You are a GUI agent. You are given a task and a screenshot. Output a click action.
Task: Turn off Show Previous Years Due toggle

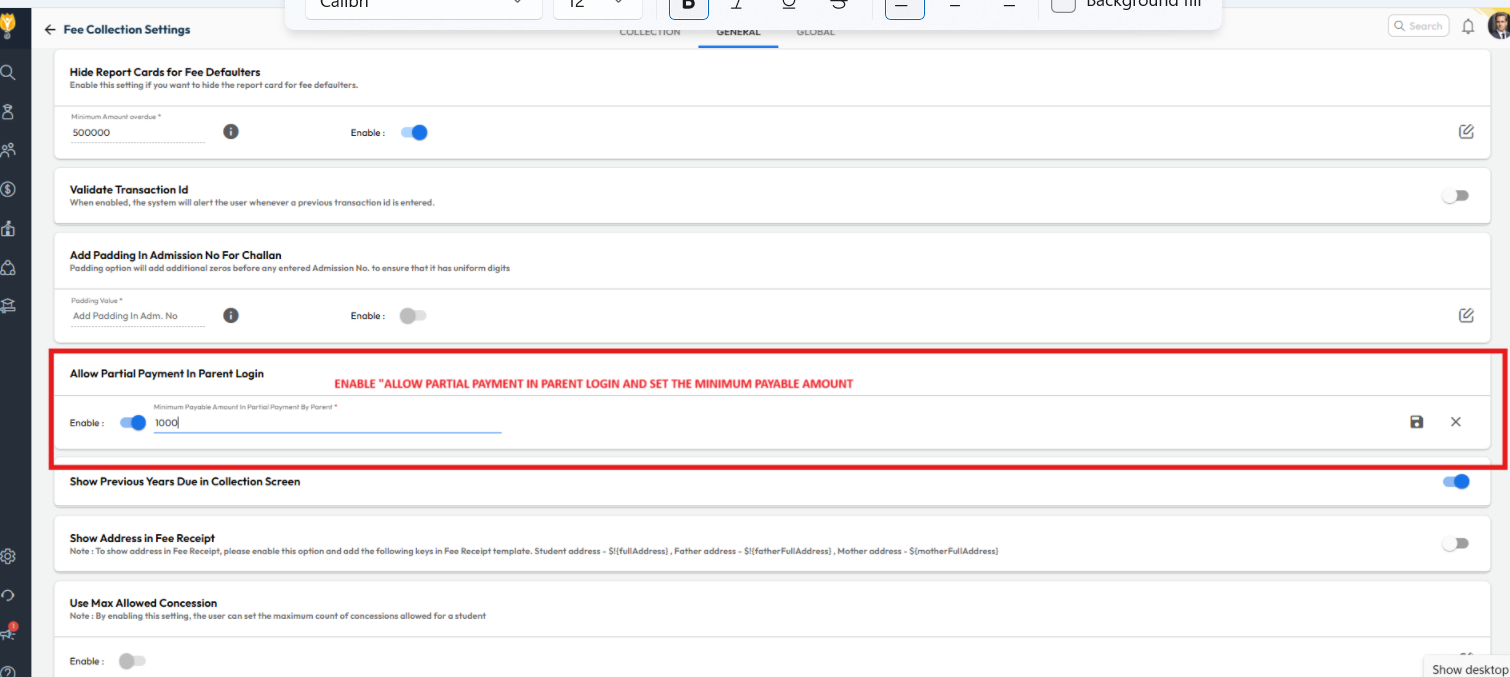[1456, 482]
